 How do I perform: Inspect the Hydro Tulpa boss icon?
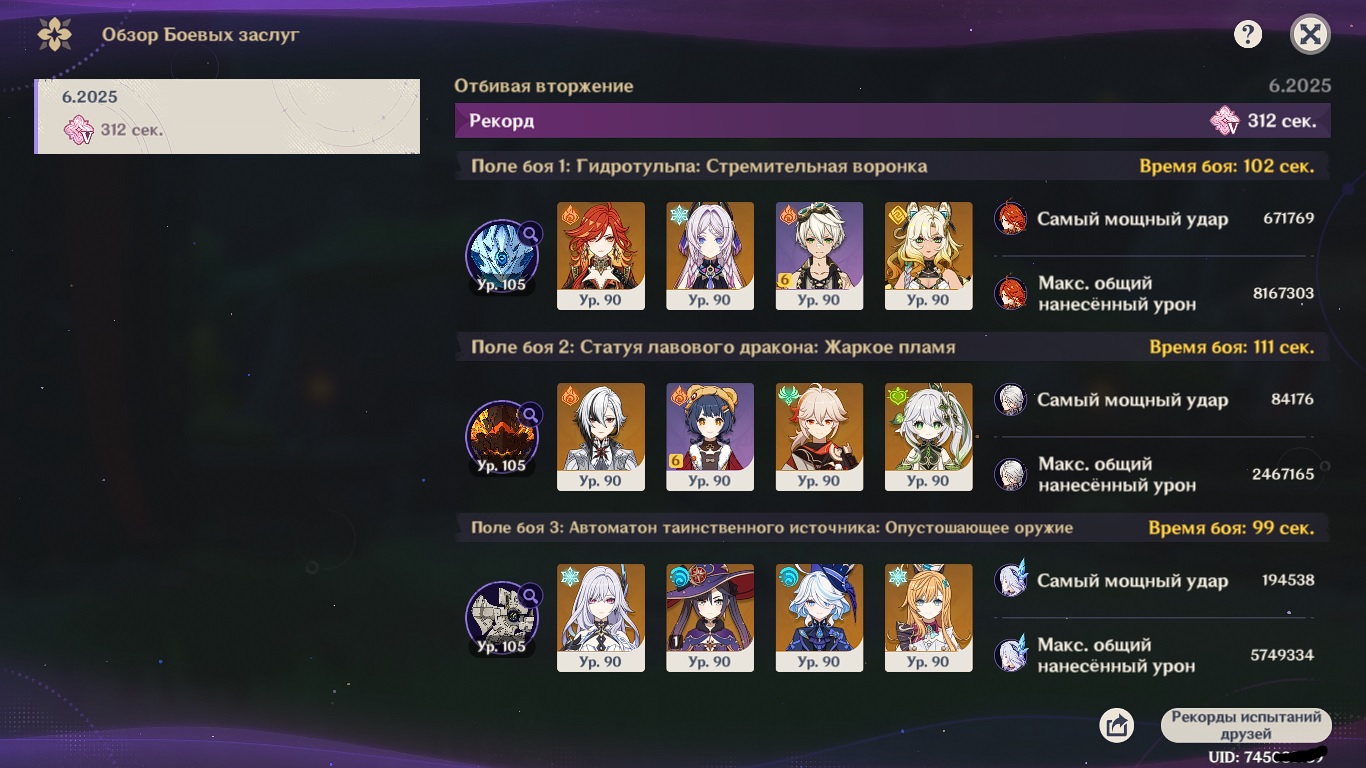click(x=502, y=256)
